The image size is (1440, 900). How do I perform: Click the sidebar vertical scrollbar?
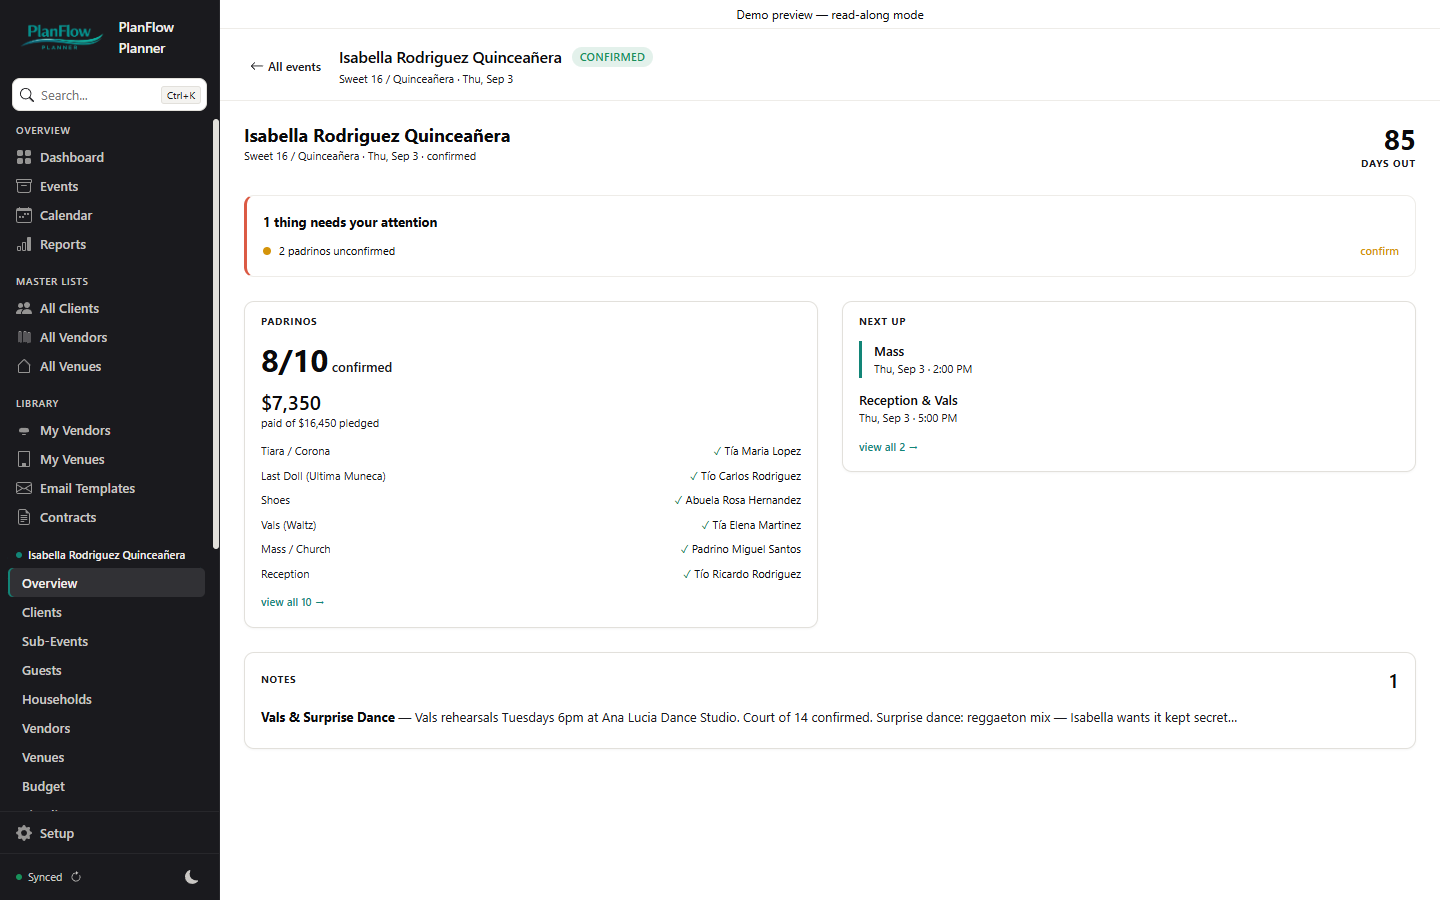[x=215, y=335]
